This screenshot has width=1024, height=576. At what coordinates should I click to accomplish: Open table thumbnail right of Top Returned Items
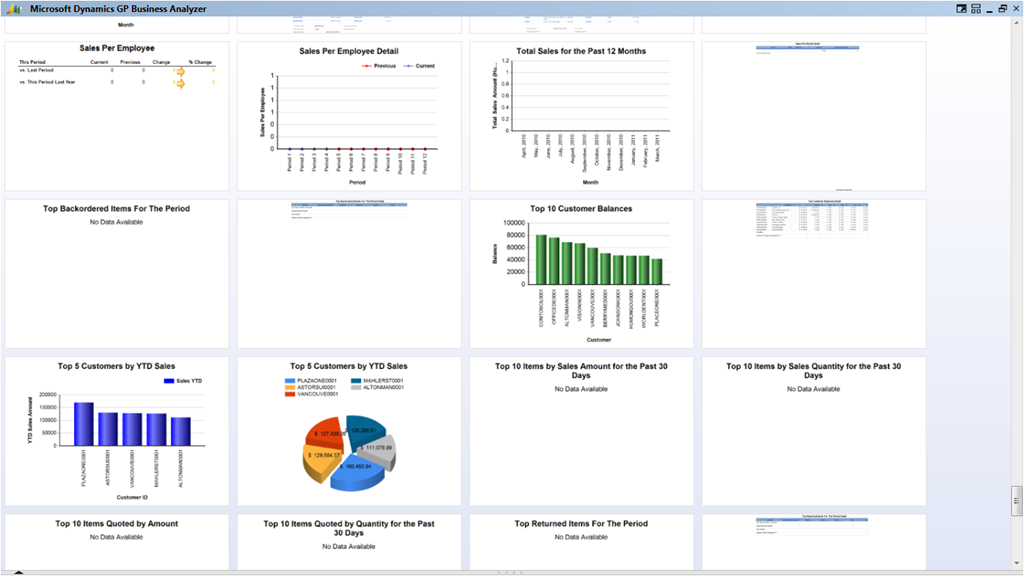point(812,525)
